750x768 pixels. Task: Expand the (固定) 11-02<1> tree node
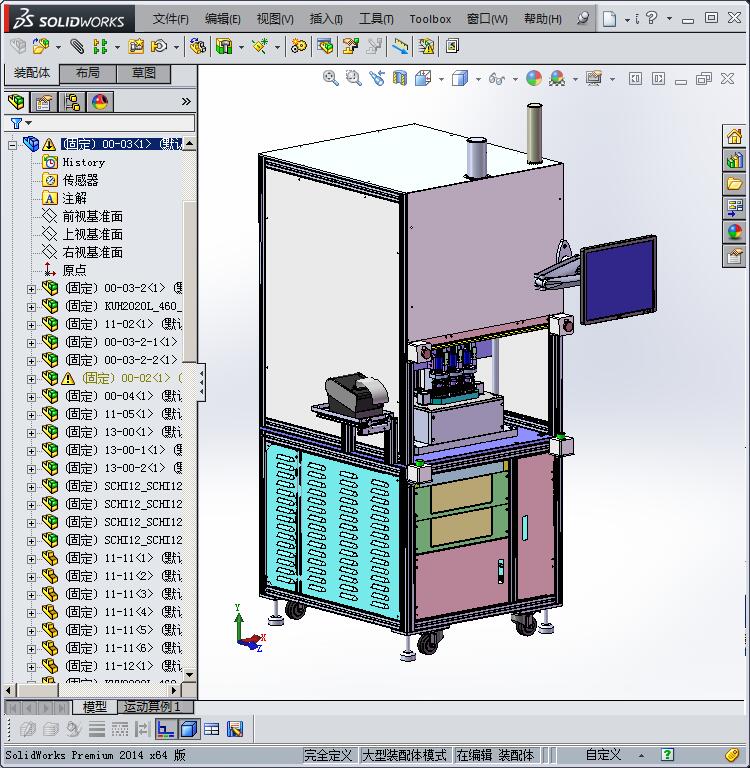[31, 325]
